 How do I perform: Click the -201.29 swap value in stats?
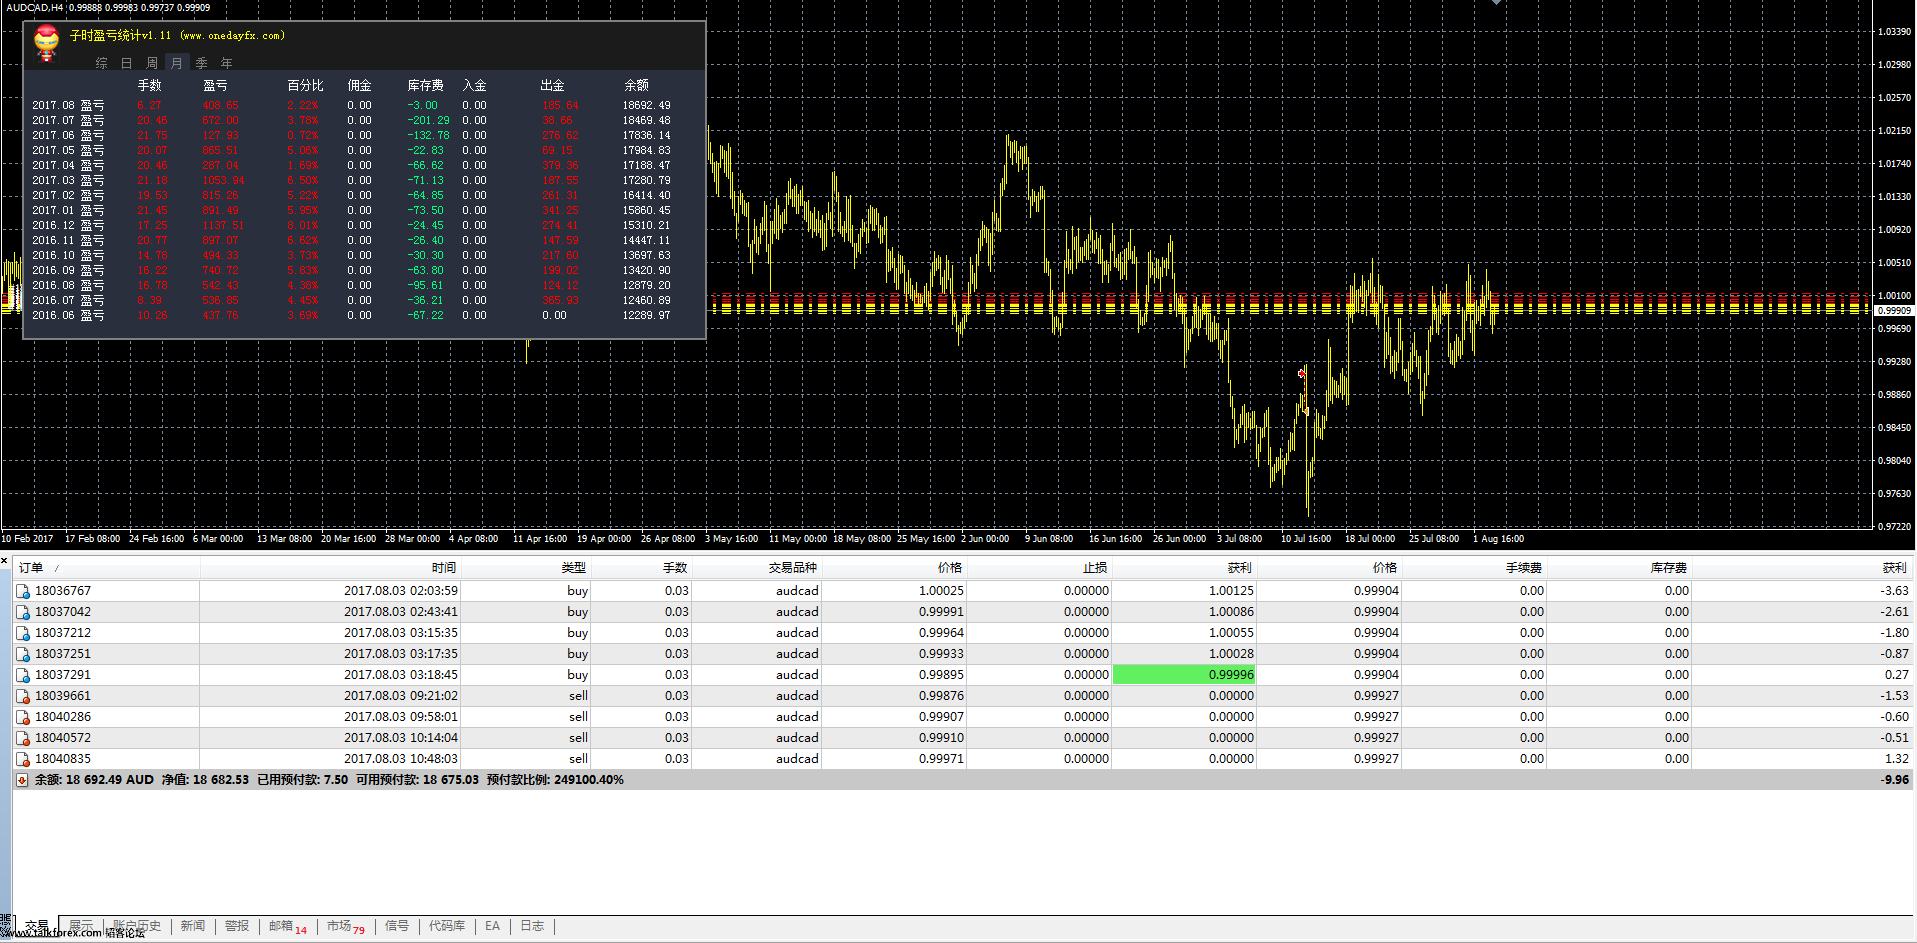click(x=428, y=120)
